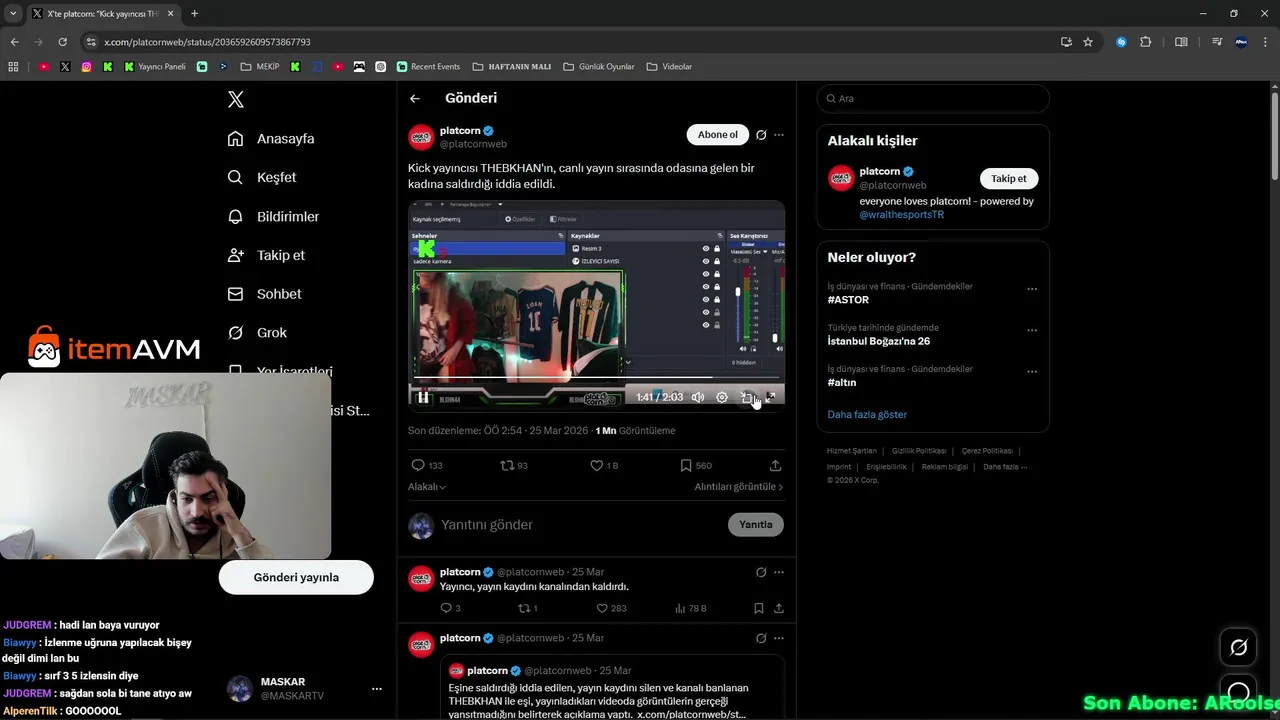Open Yayıncı Paneli bookmark
This screenshot has width=1280, height=720.
(155, 67)
